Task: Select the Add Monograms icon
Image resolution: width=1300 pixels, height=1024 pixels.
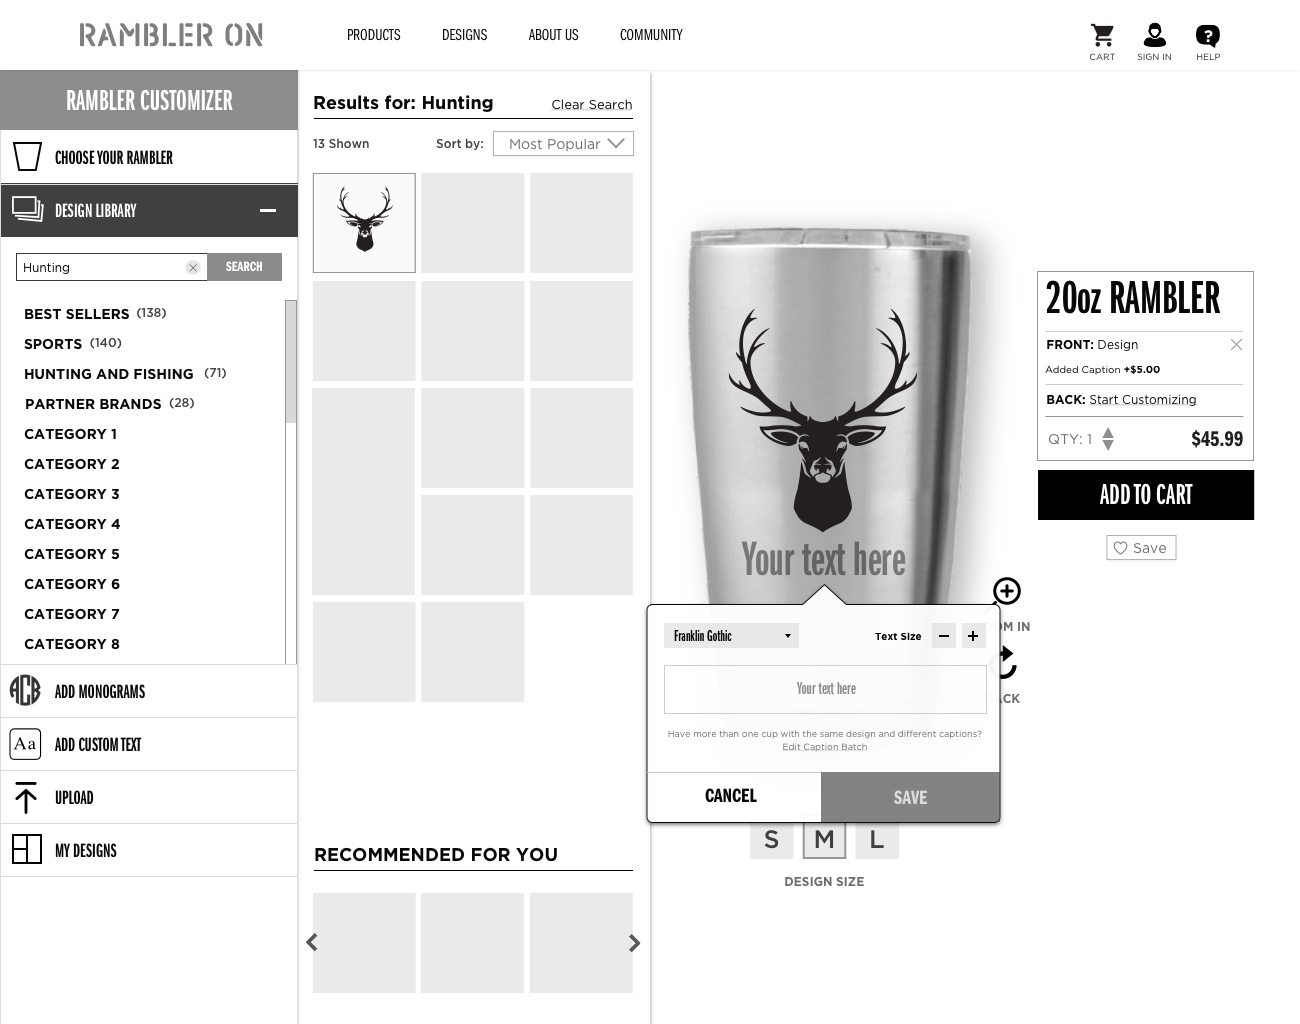Action: [x=25, y=691]
